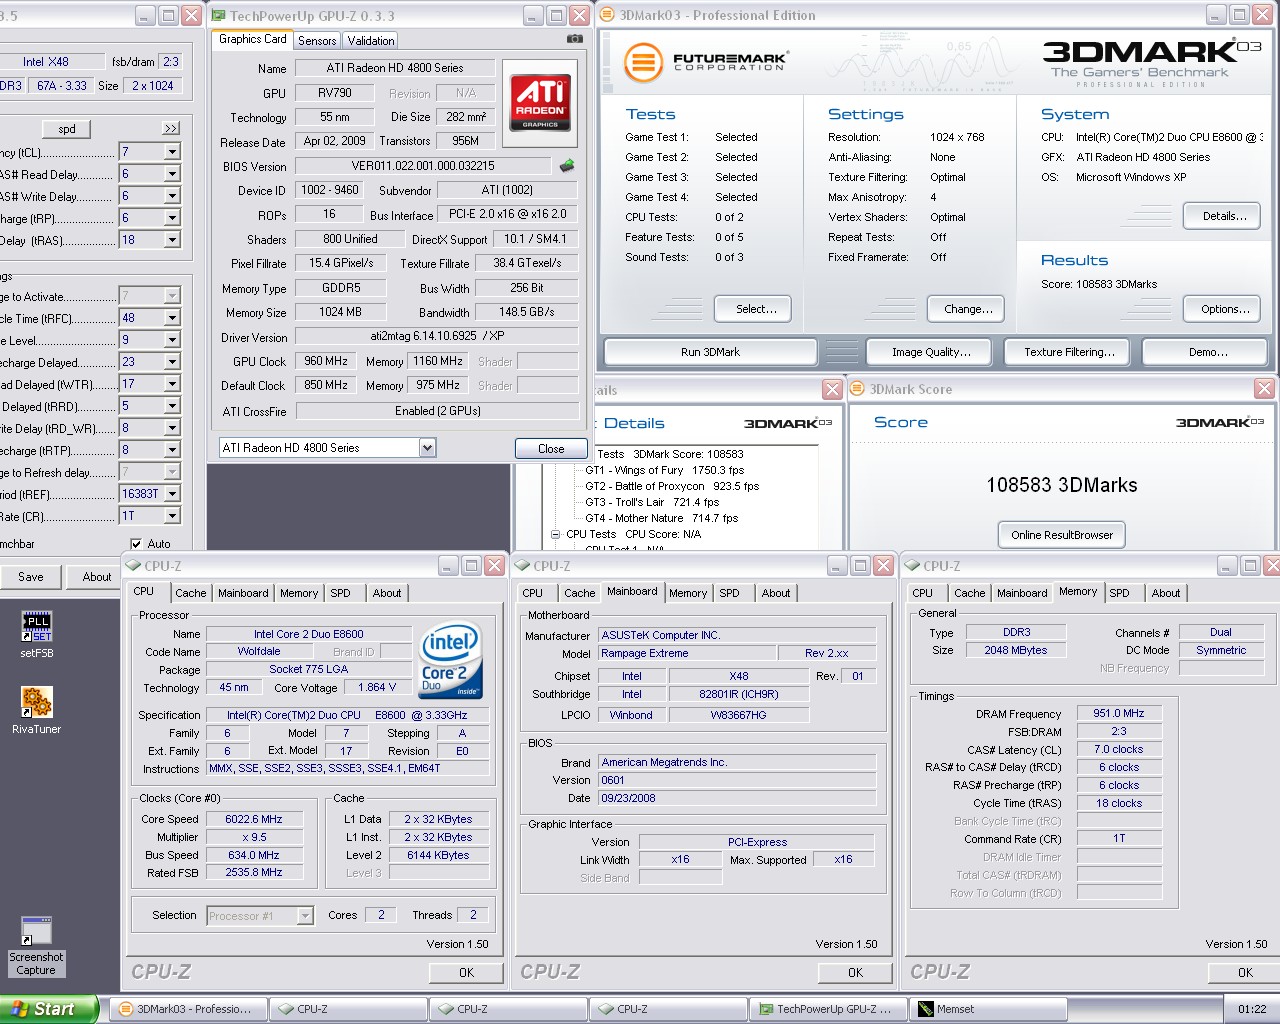Click the BIOS save chip icon in GPU-Z
The image size is (1280, 1024).
click(x=567, y=166)
